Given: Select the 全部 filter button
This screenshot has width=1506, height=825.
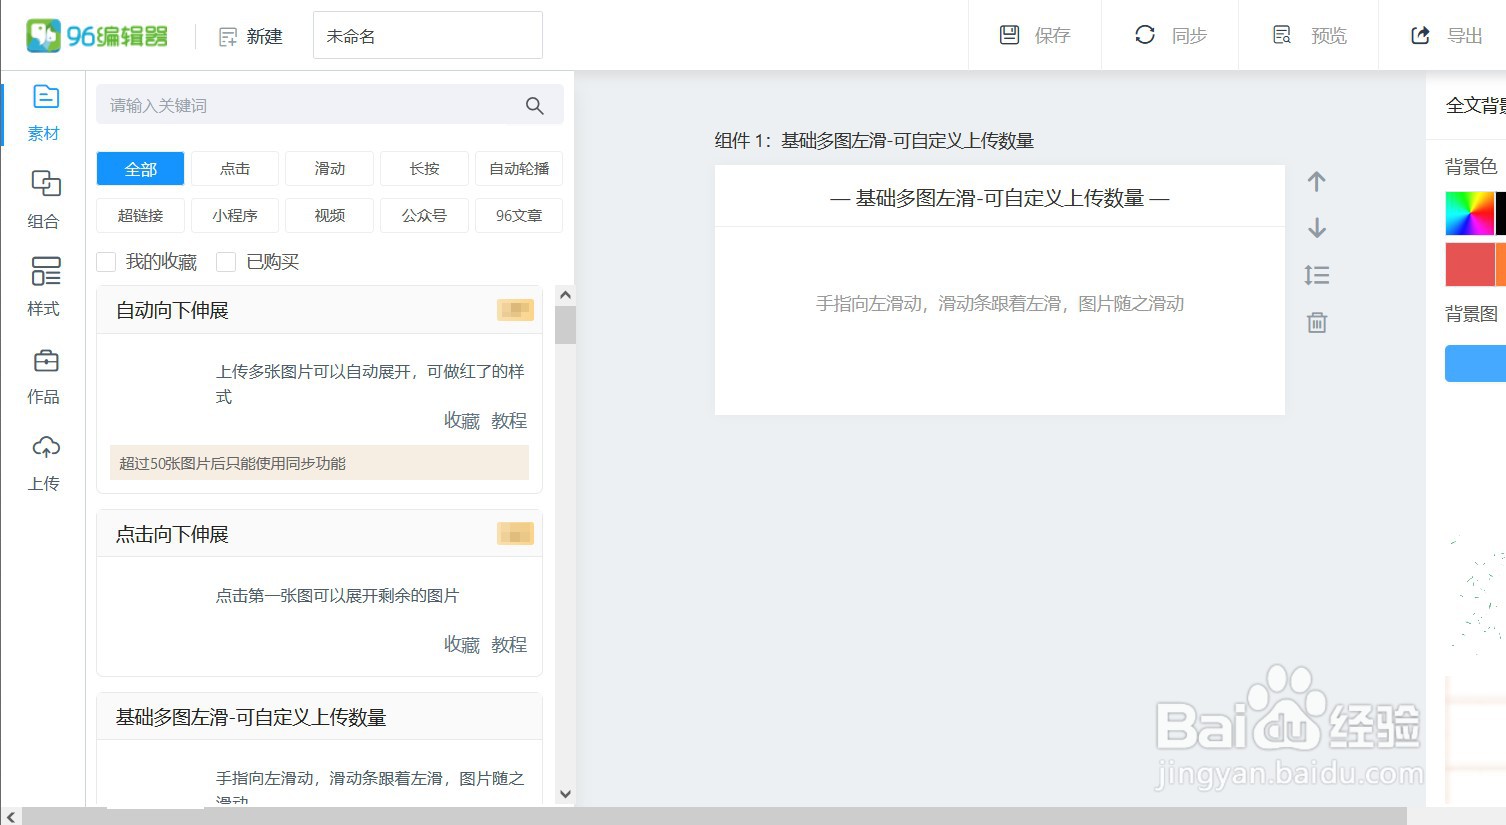Looking at the screenshot, I should click(x=139, y=168).
